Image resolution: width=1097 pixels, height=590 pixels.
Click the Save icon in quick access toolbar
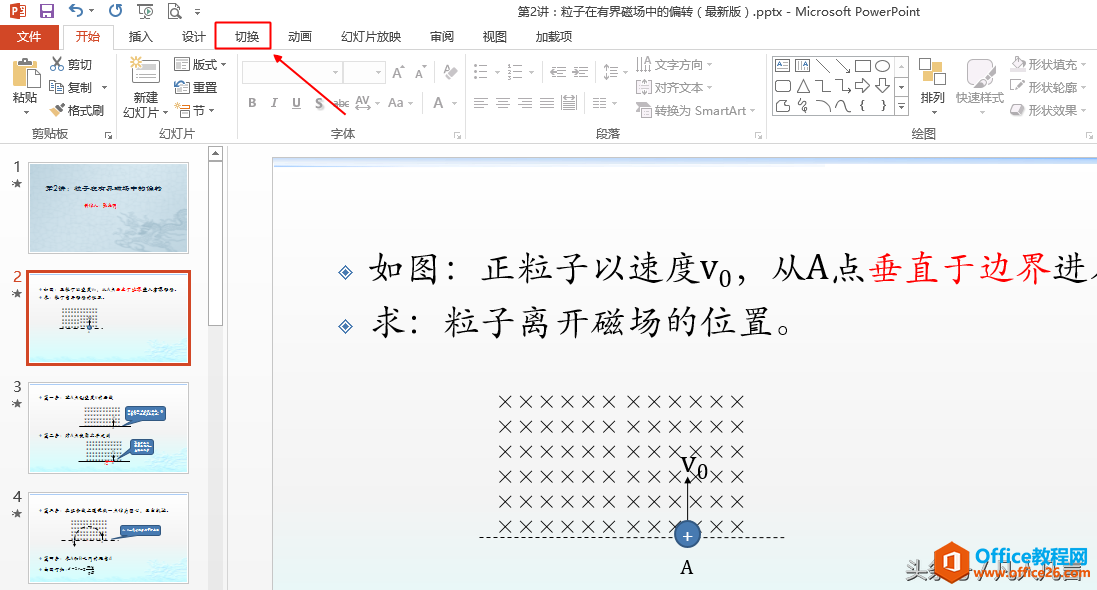pyautogui.click(x=46, y=11)
